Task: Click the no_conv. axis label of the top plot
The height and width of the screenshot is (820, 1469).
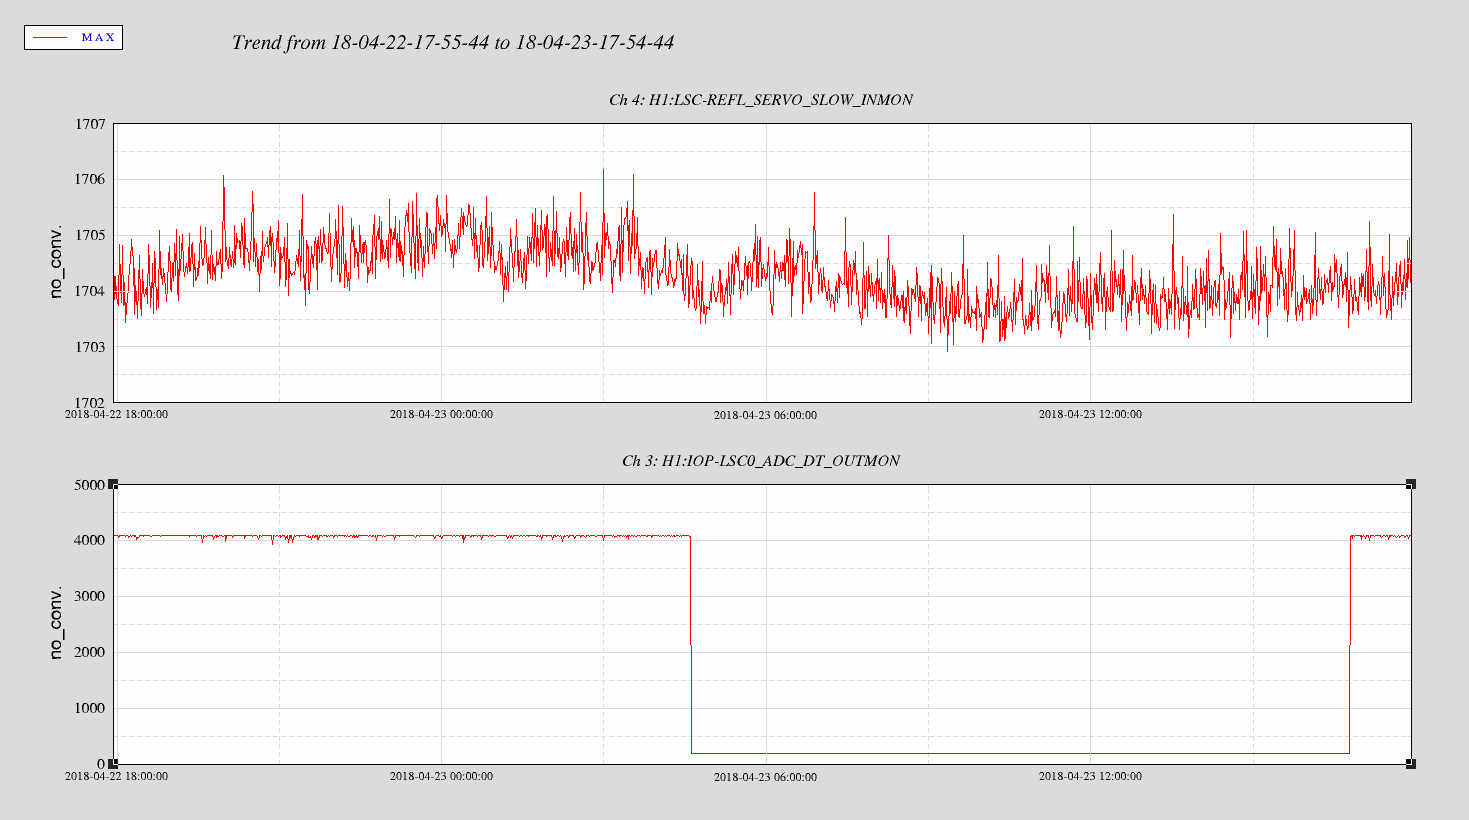Action: [x=56, y=262]
